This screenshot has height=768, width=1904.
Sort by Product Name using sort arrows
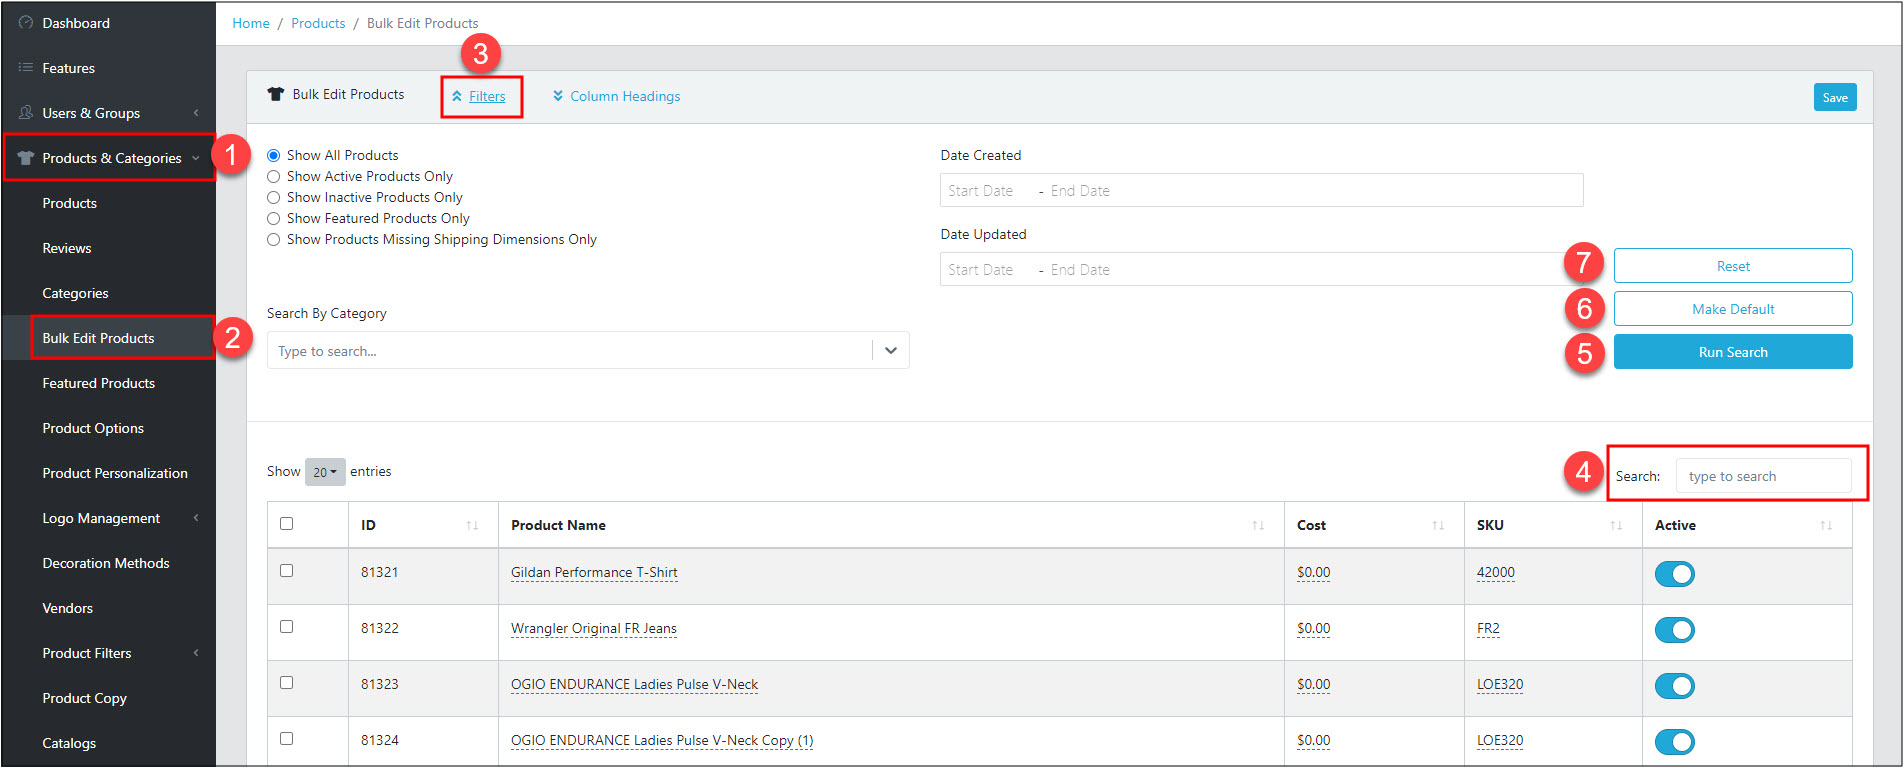1258,526
